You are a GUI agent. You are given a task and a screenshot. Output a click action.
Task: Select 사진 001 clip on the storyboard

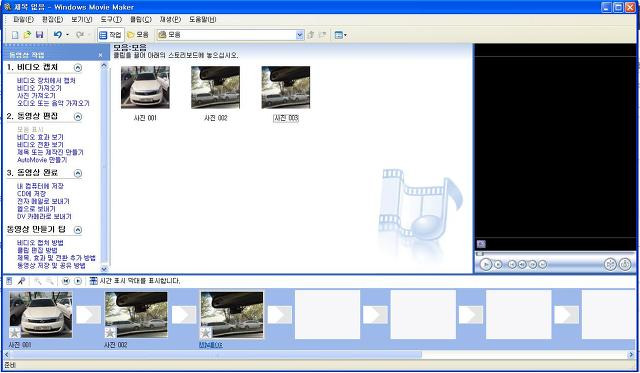[41, 315]
